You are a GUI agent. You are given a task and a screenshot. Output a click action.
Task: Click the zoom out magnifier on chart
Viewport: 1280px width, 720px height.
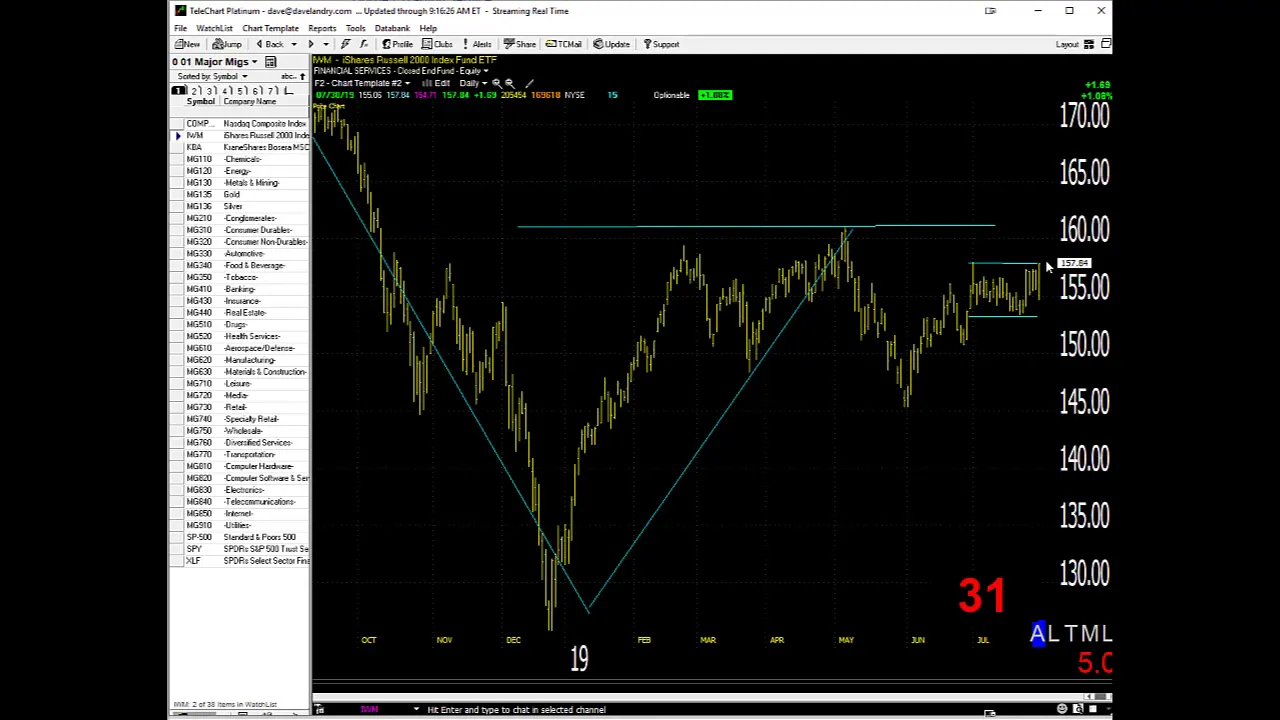coord(510,84)
